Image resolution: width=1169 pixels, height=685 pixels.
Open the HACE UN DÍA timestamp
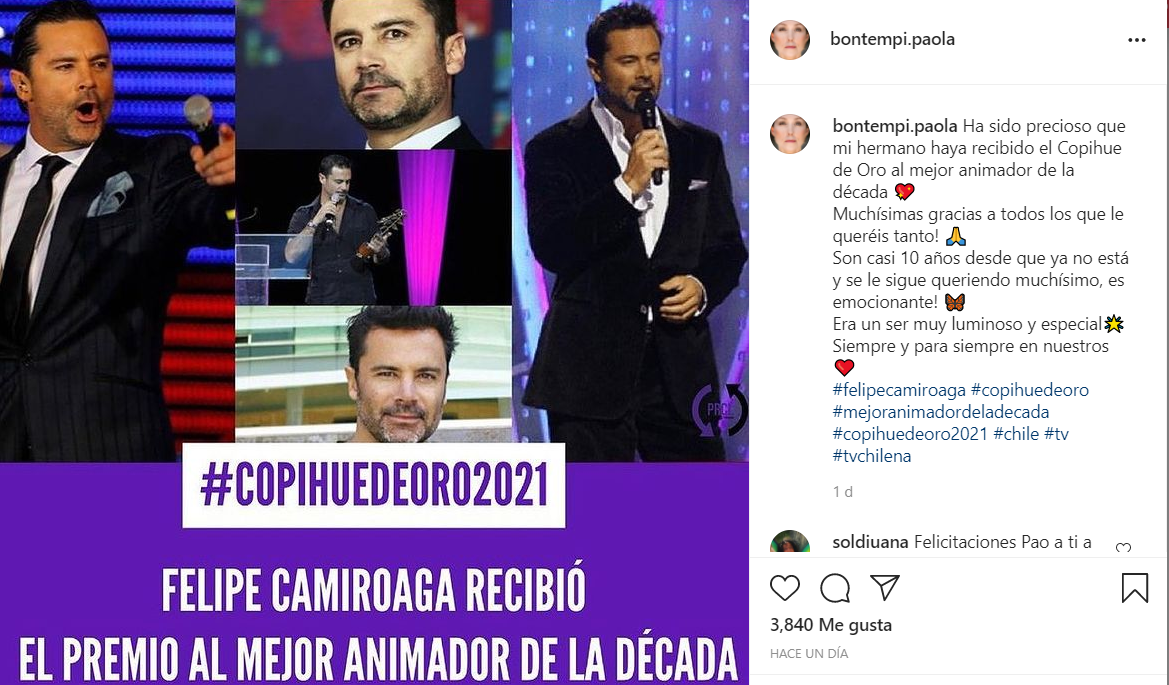809,654
